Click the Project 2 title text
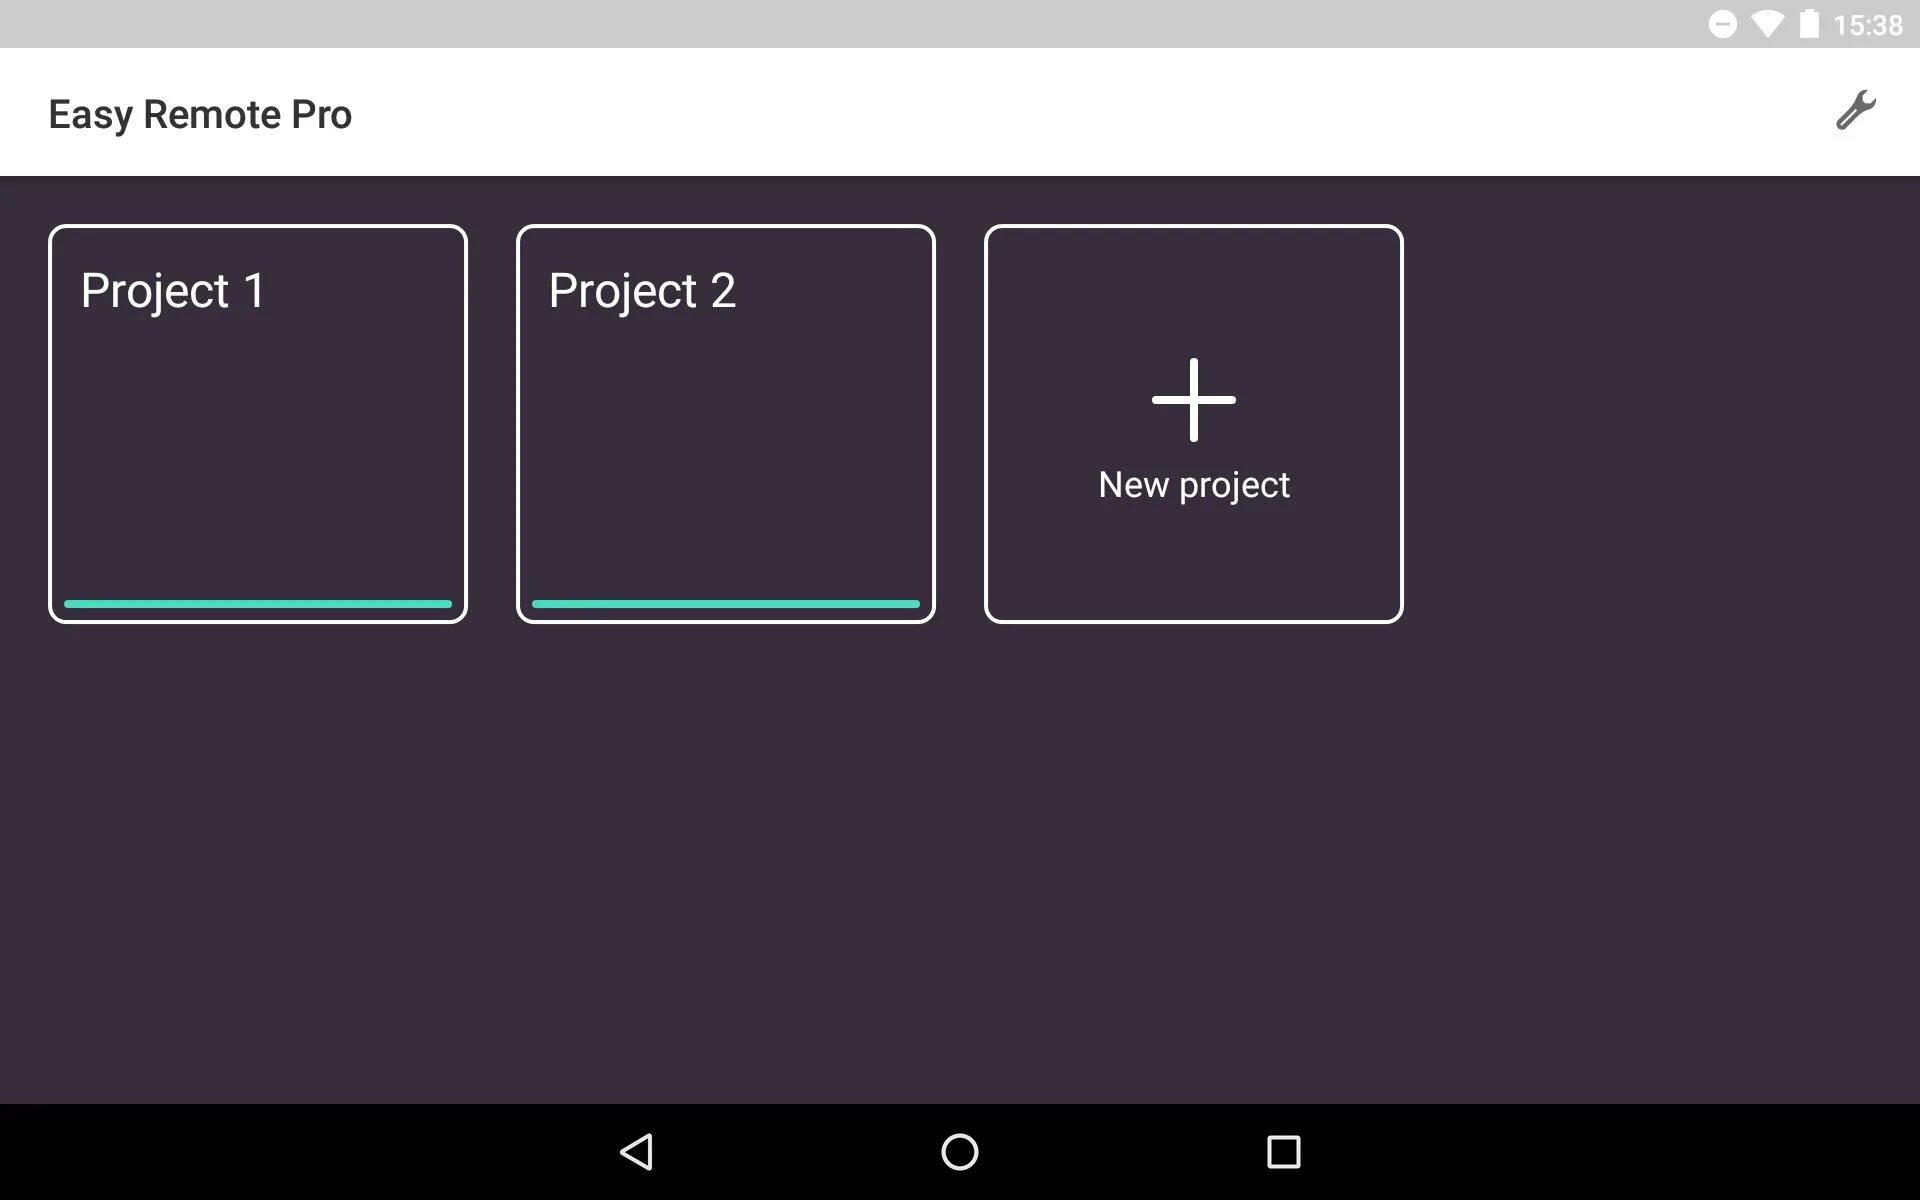 click(x=642, y=291)
